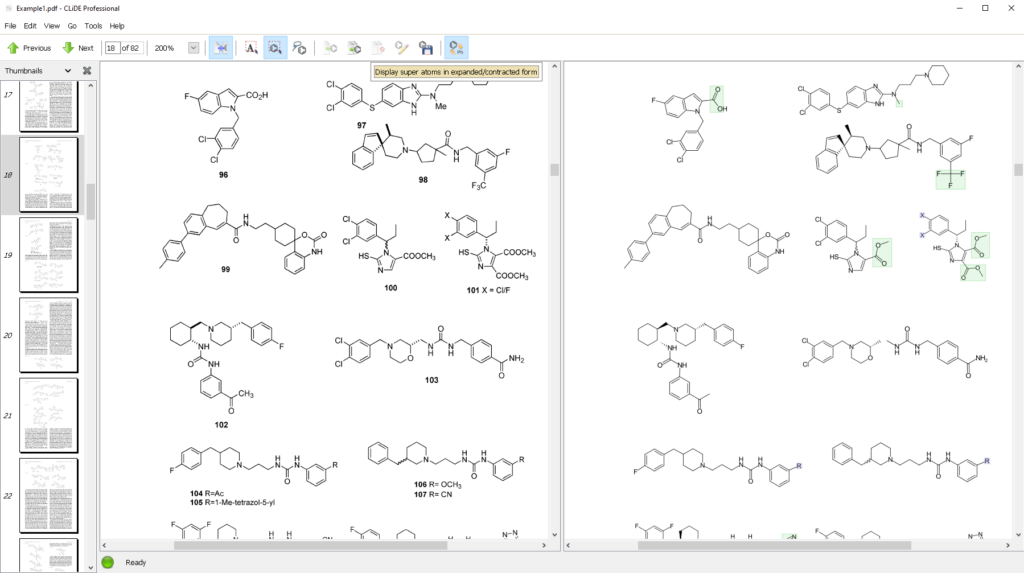1024x573 pixels.
Task: Open the Tools menu
Action: click(x=93, y=26)
